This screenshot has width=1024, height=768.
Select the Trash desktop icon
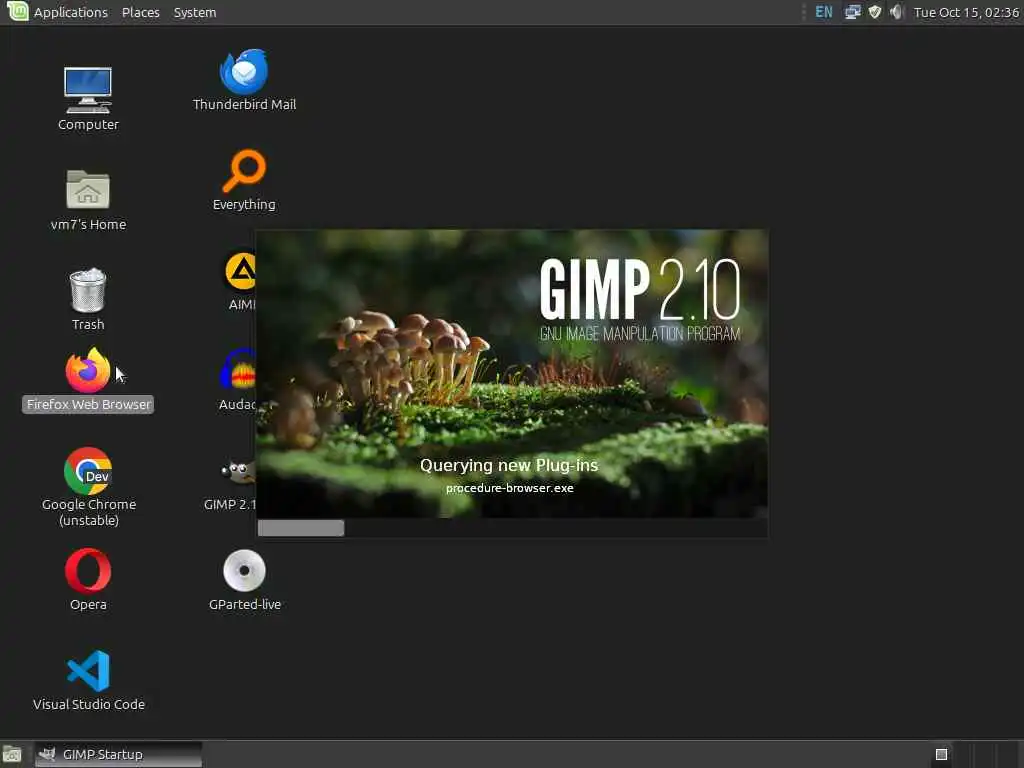click(x=88, y=290)
